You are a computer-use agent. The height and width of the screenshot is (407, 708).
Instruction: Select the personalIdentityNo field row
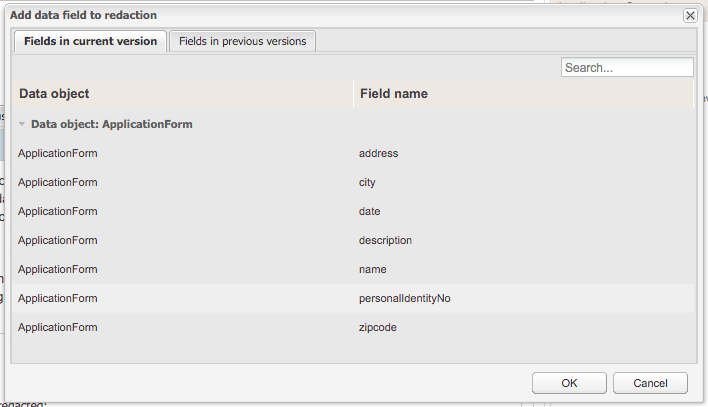coord(411,298)
